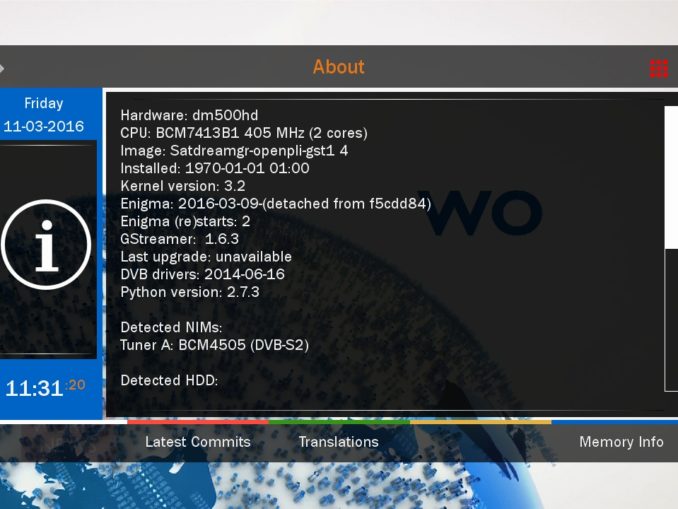Image resolution: width=678 pixels, height=509 pixels.
Task: Select the Installed: 1970-01-01 01:00 line
Action: pyautogui.click(x=215, y=168)
